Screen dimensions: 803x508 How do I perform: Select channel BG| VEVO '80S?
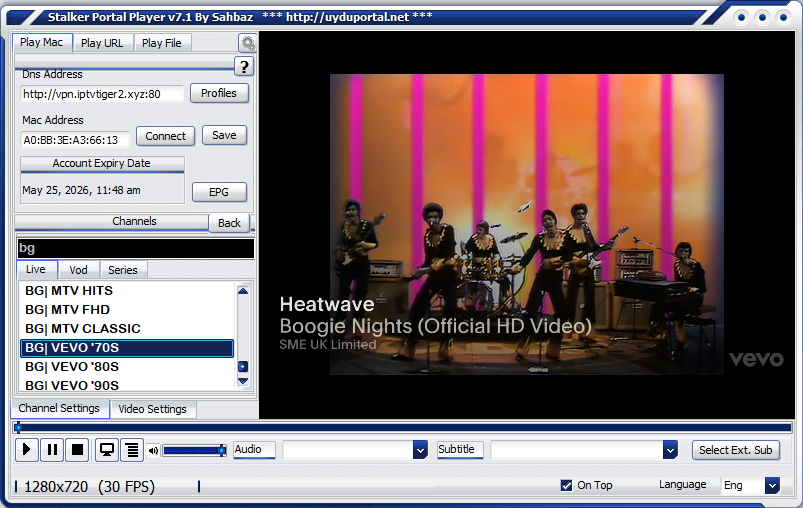127,367
